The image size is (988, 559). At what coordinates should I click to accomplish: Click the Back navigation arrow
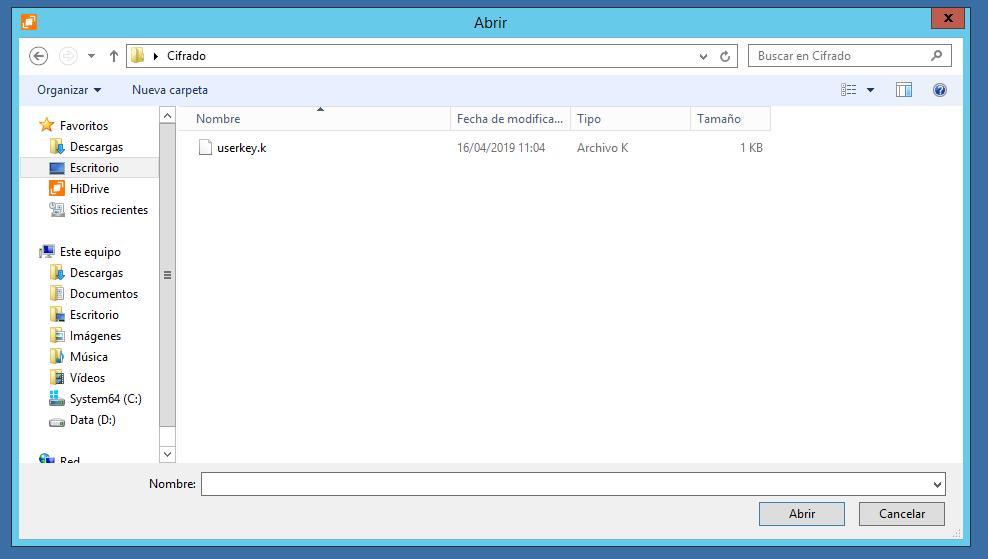pos(38,56)
